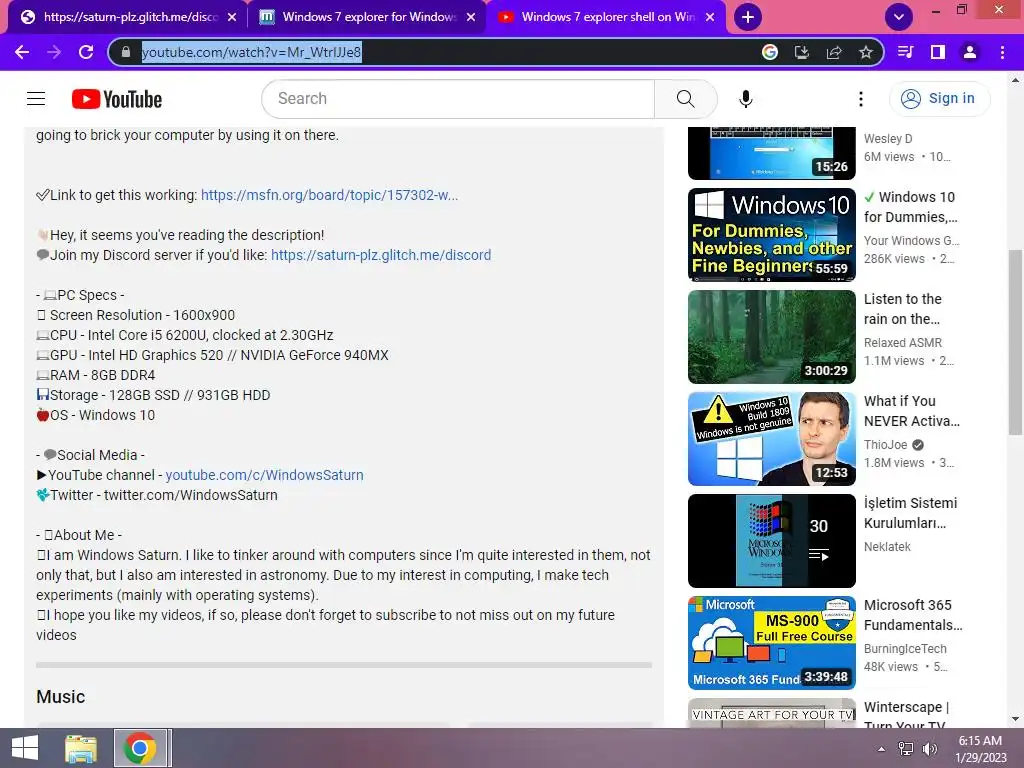Click the install/download icon in address bar
Viewport: 1024px width, 768px height.
tap(802, 52)
